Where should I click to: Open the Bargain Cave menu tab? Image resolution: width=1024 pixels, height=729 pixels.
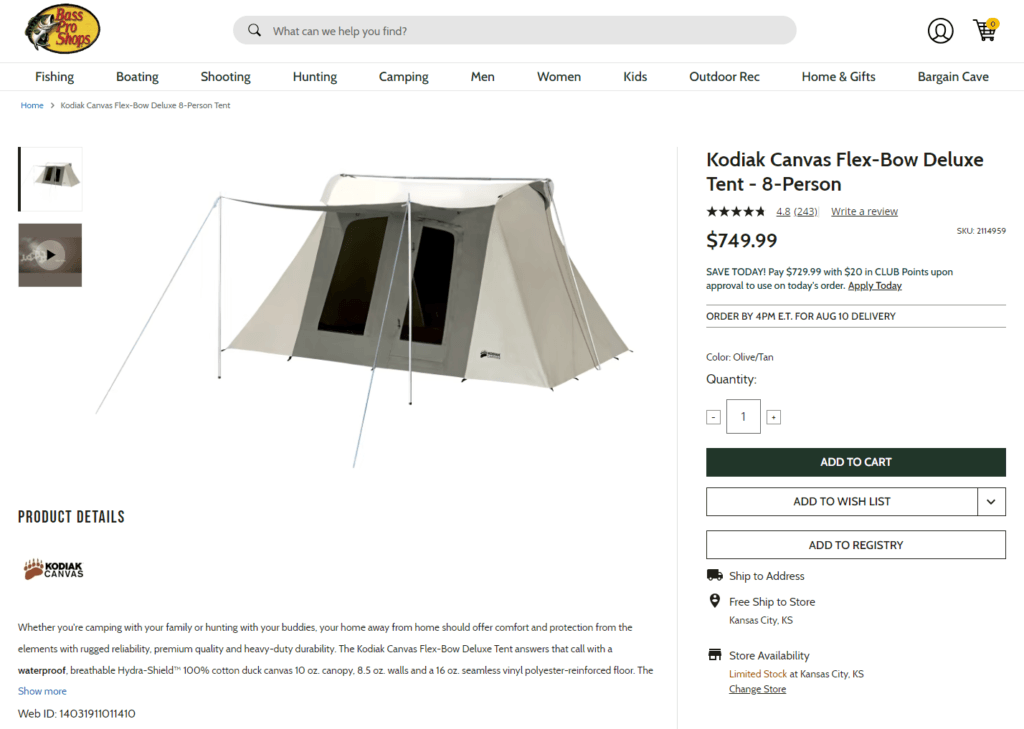pos(952,76)
